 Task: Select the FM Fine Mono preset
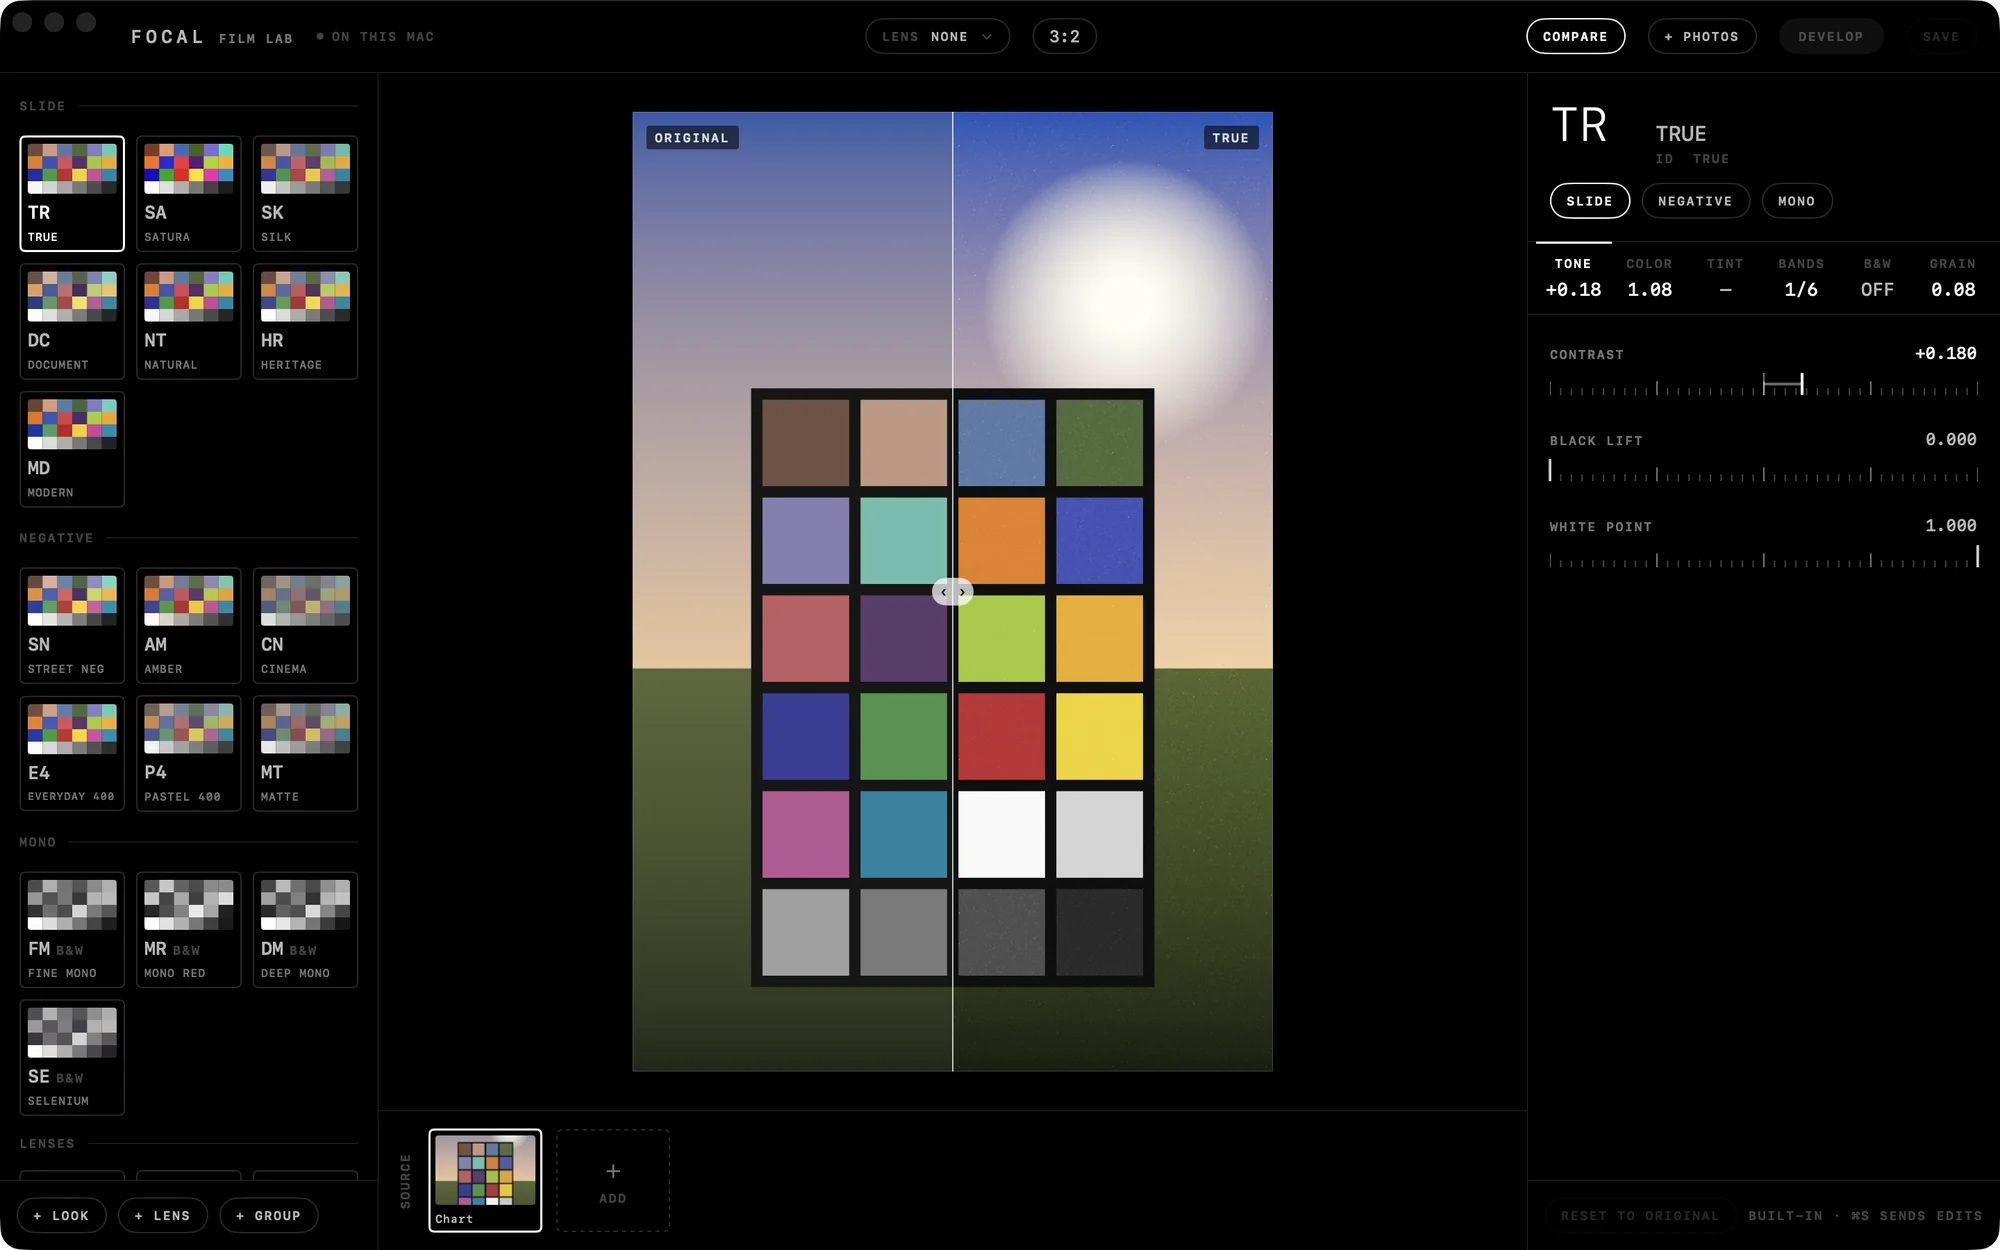tap(72, 929)
